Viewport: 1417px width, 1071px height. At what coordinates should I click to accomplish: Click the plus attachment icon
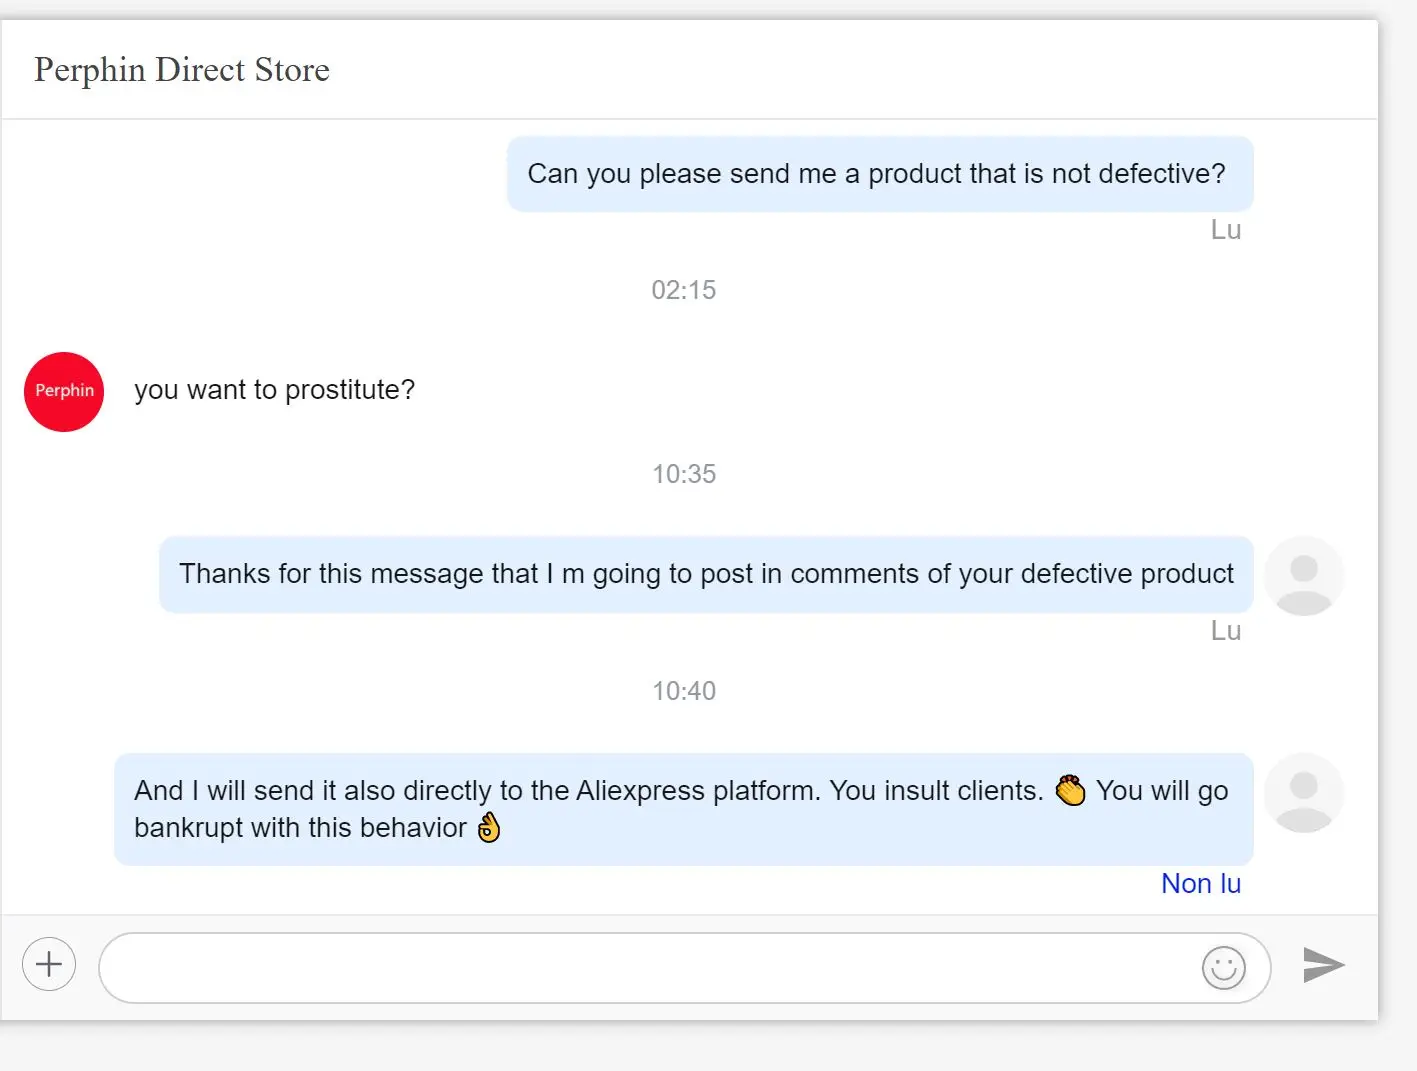49,965
